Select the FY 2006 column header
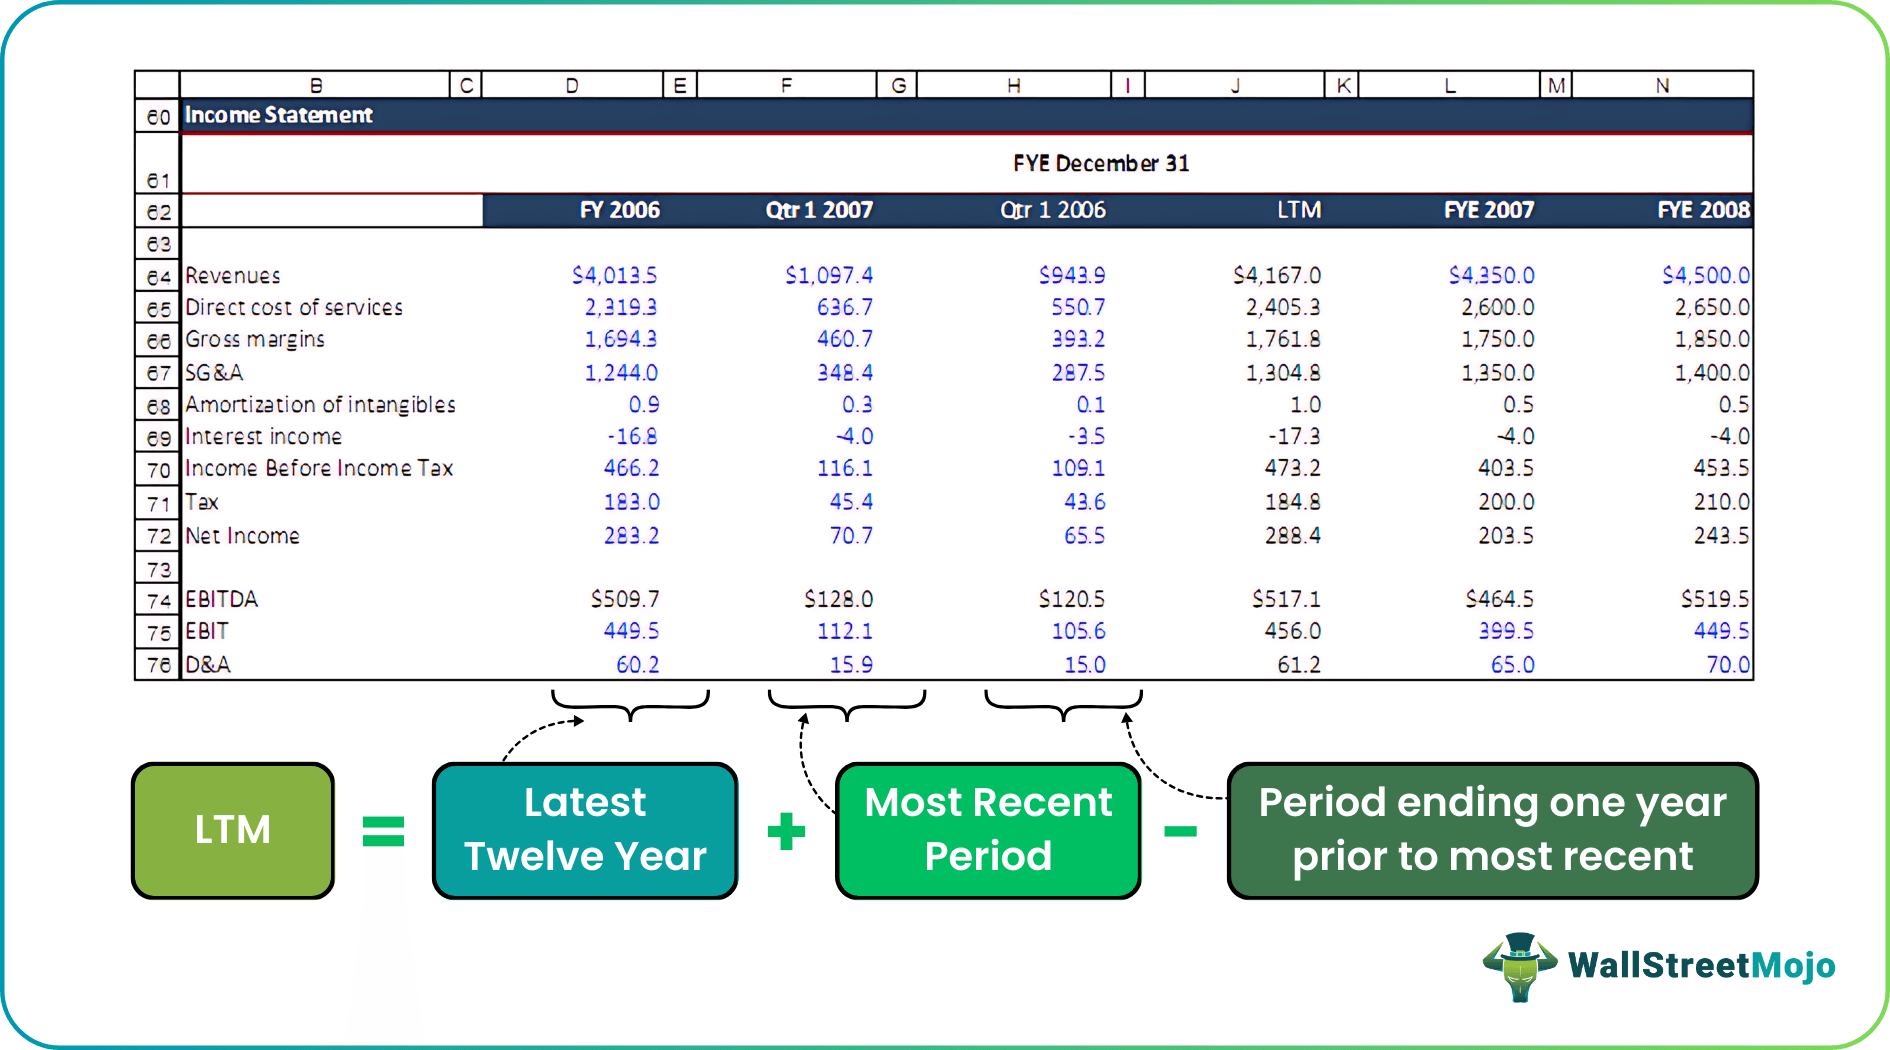 [x=618, y=210]
